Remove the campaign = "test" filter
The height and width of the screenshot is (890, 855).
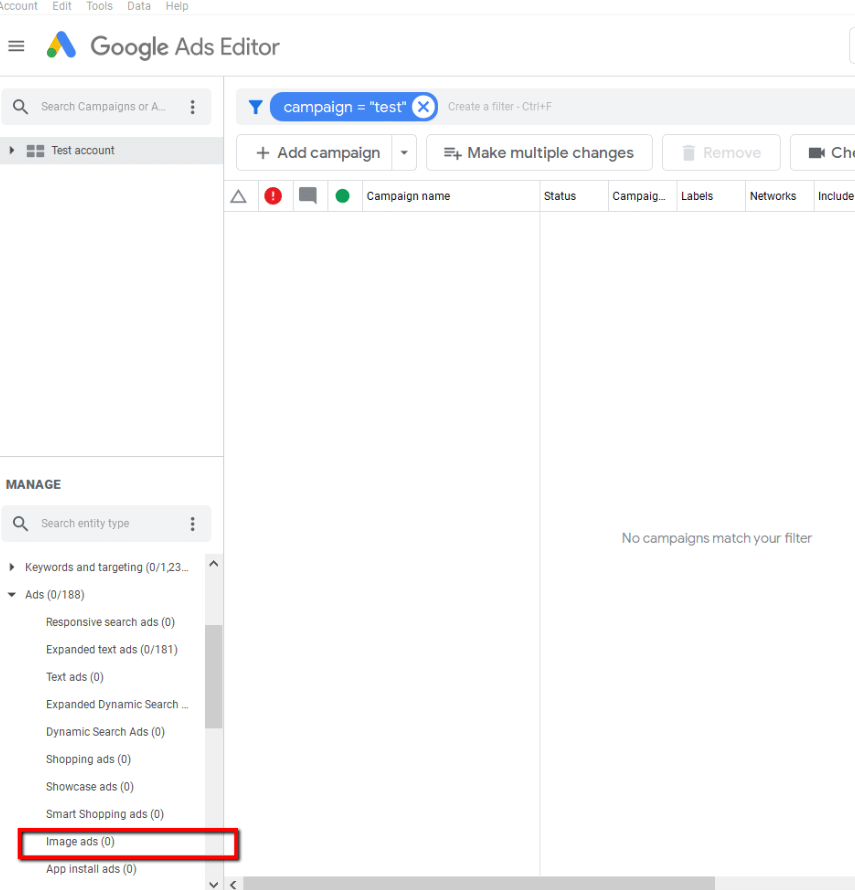tap(424, 107)
